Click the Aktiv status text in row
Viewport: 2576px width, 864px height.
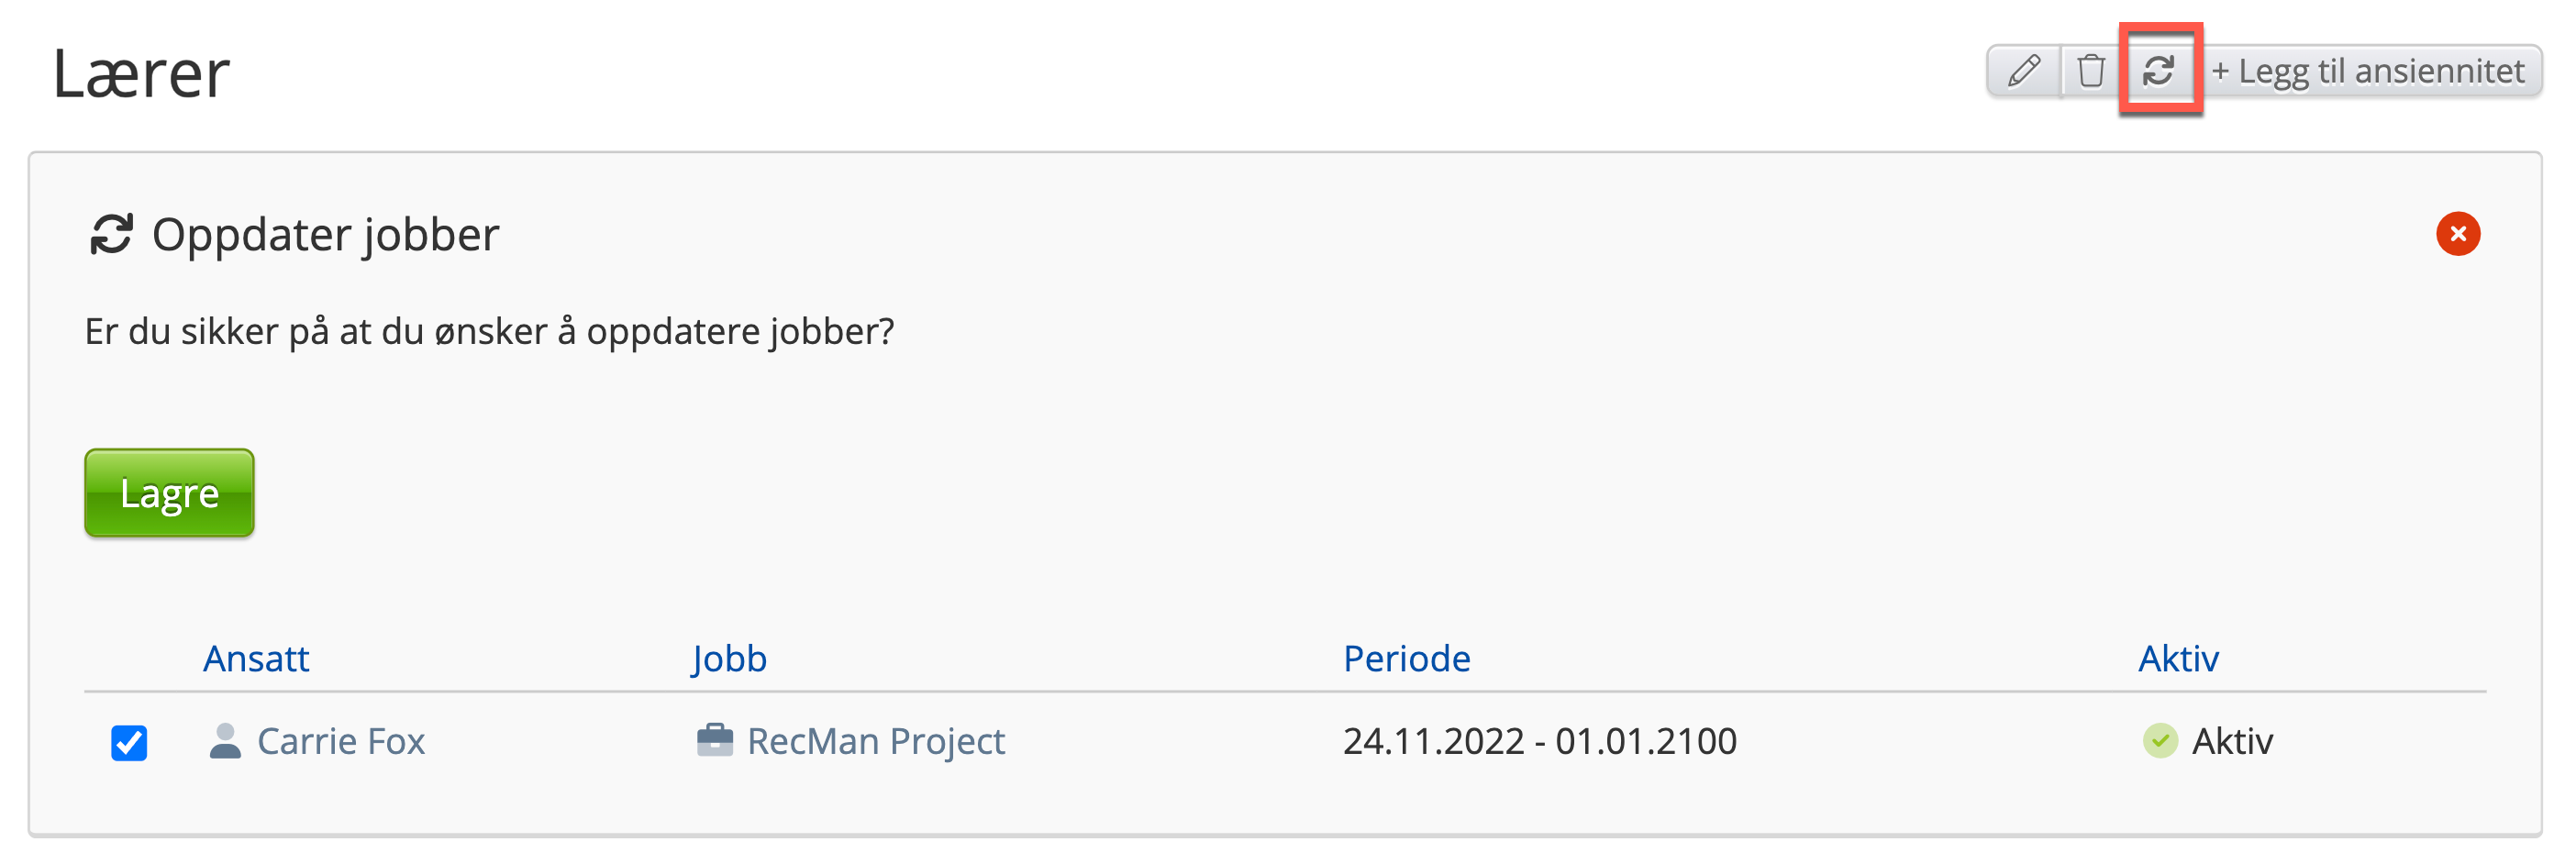(2232, 741)
